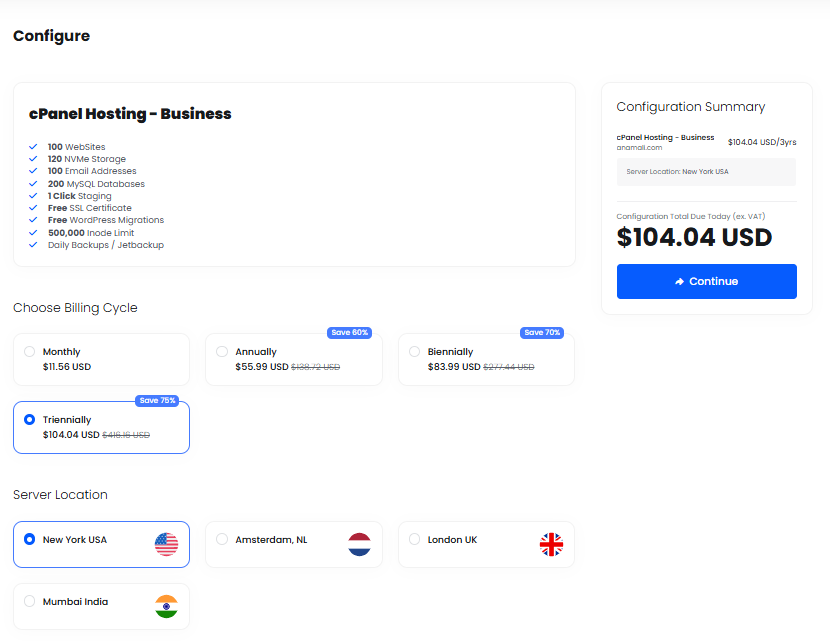Screen dimensions: 830x641
Task: Click the checkmark beside 100 WebSites
Action: (33, 147)
